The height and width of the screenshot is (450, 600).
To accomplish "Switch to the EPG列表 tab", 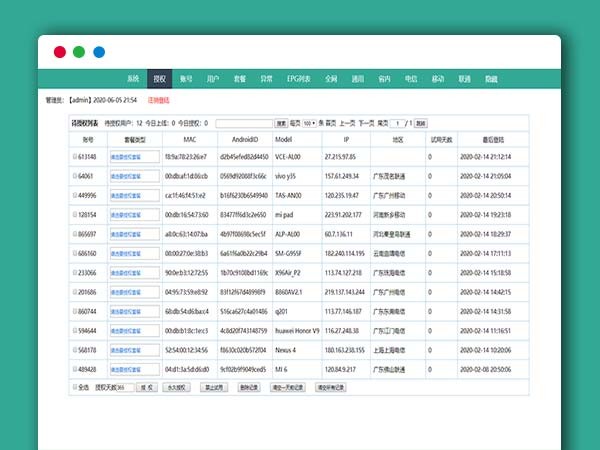I will click(299, 78).
